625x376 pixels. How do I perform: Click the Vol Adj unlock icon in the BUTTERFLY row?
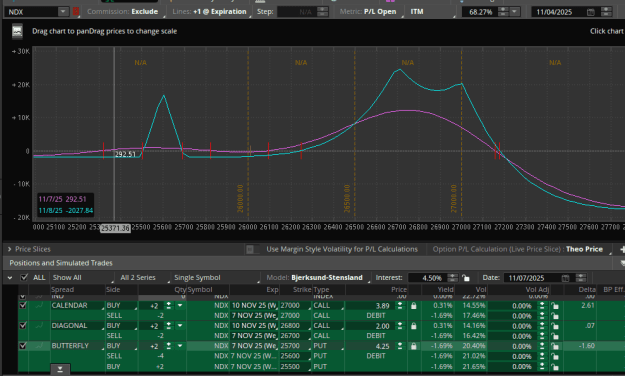554,346
